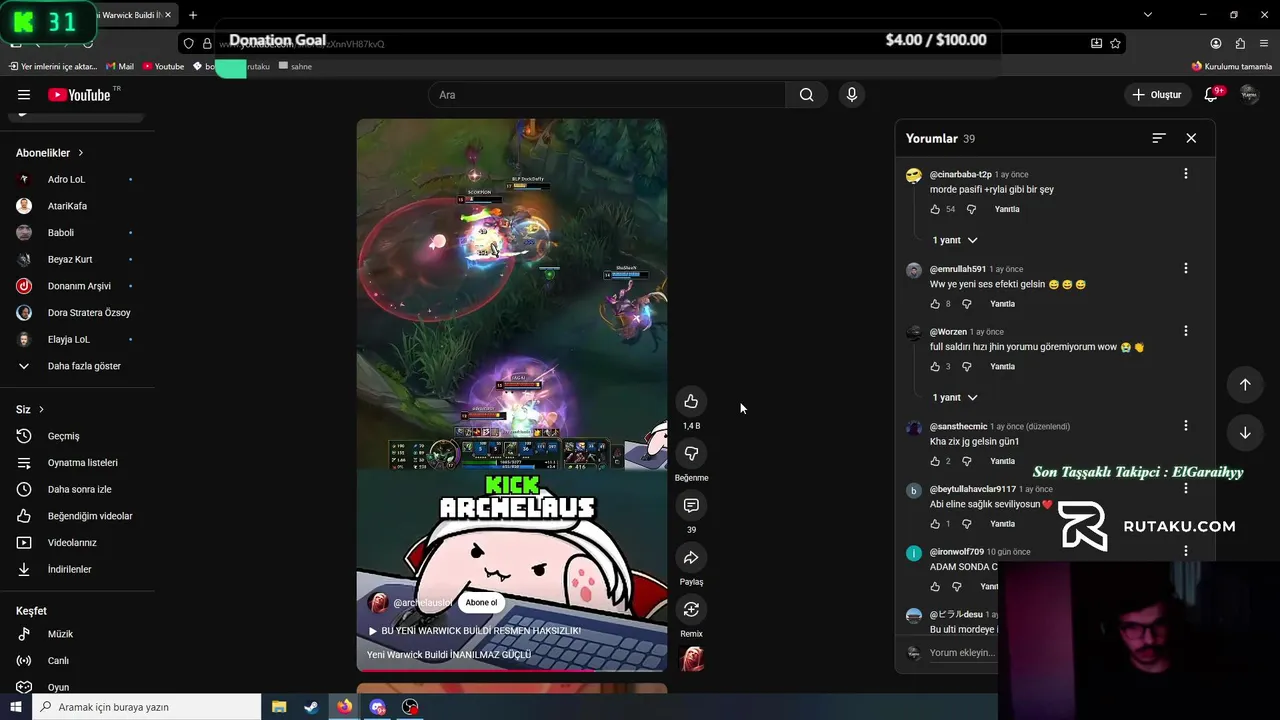Dislike the @sansthecmic comment
This screenshot has width=1280, height=720.
click(967, 461)
